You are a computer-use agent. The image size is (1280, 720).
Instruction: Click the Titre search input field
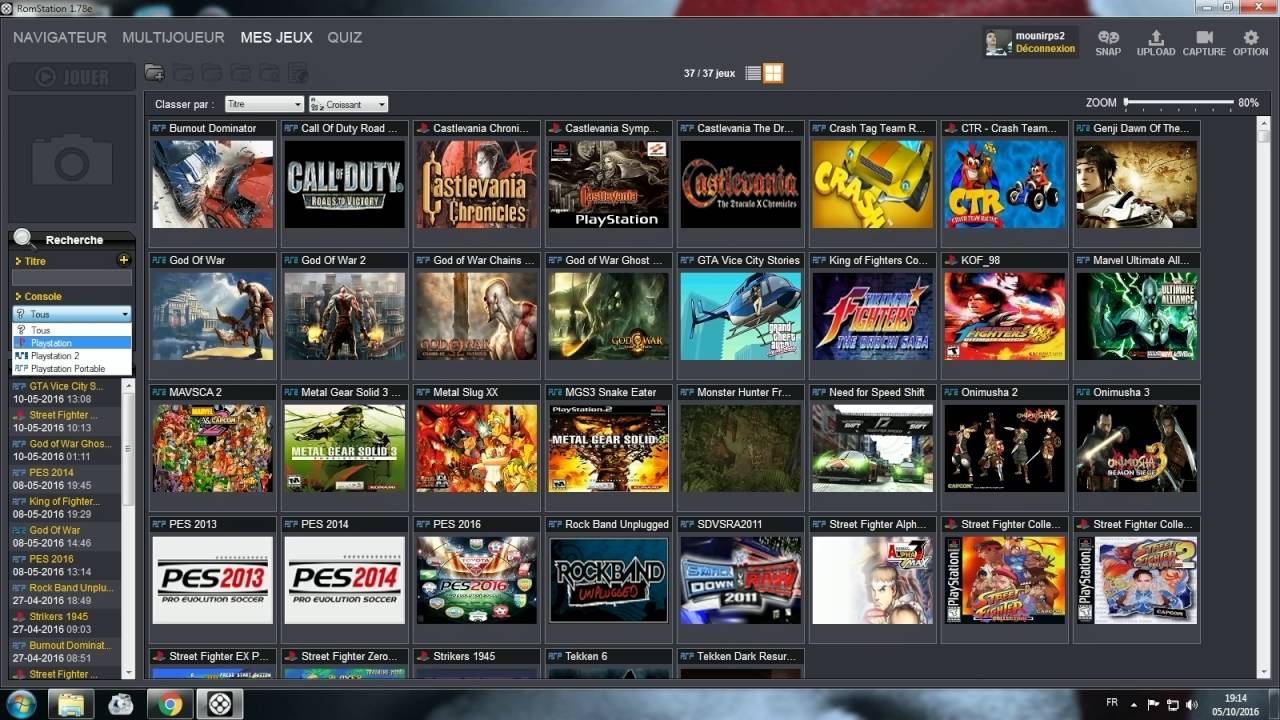click(72, 278)
